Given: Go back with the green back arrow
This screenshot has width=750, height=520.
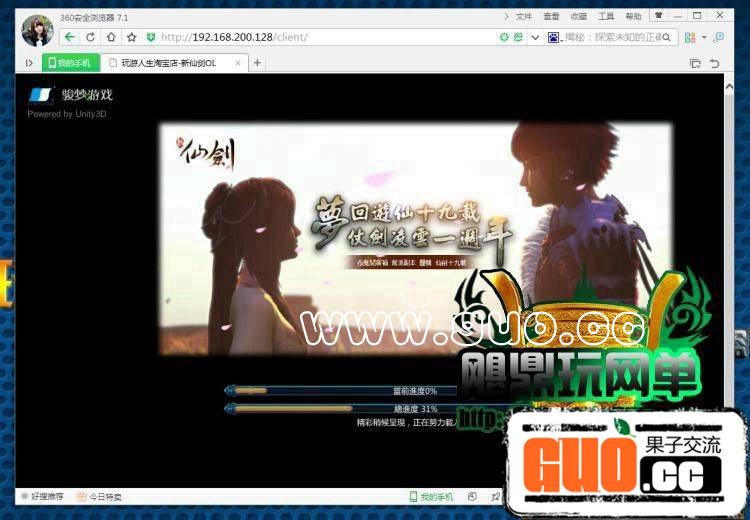Looking at the screenshot, I should 70,37.
